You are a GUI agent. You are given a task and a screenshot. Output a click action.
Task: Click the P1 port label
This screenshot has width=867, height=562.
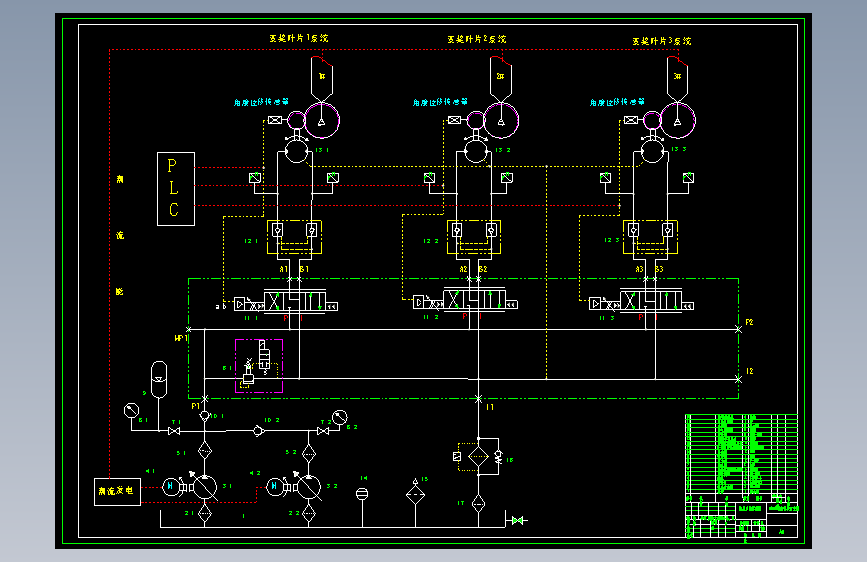click(195, 406)
